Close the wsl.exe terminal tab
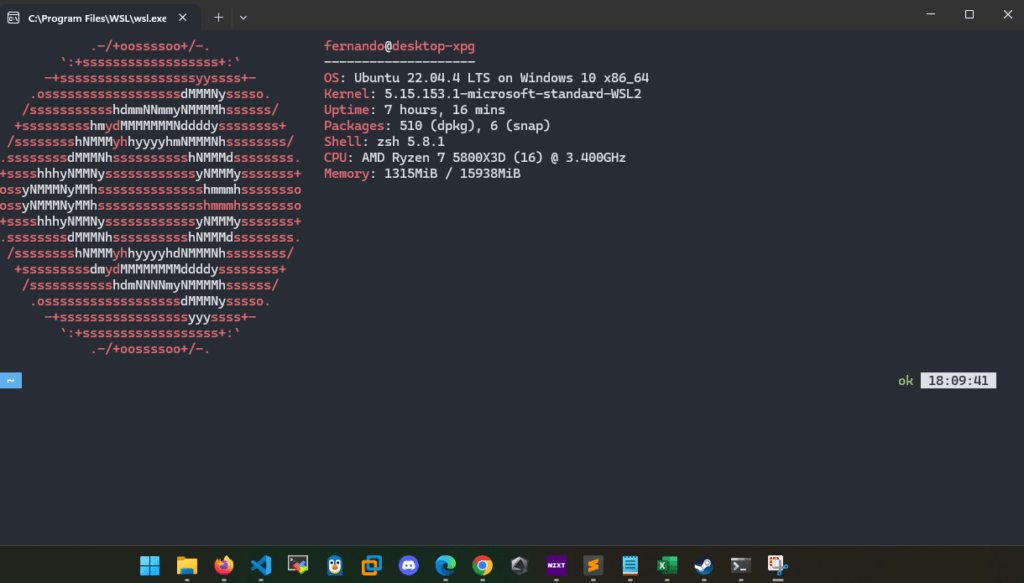The width and height of the screenshot is (1024, 583). [181, 17]
